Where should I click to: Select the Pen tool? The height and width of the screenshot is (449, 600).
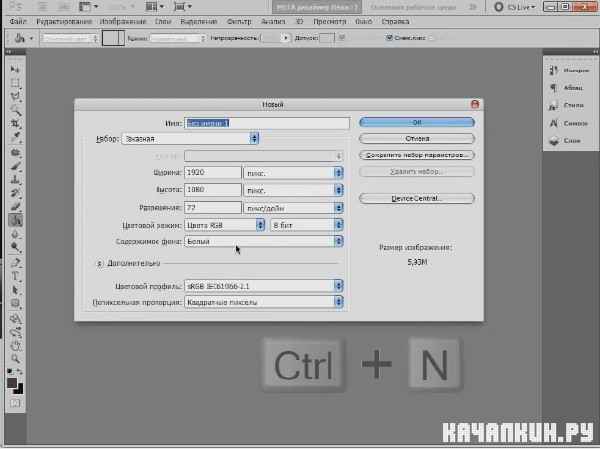[15, 263]
